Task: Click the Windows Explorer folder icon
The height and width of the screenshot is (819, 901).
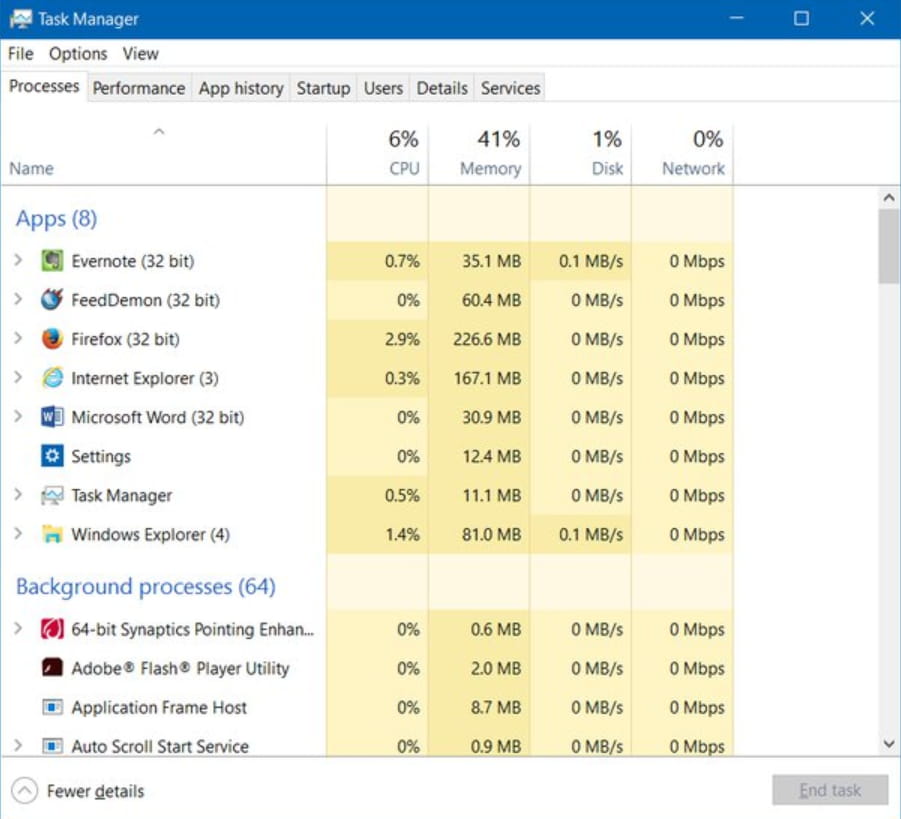Action: pos(52,535)
